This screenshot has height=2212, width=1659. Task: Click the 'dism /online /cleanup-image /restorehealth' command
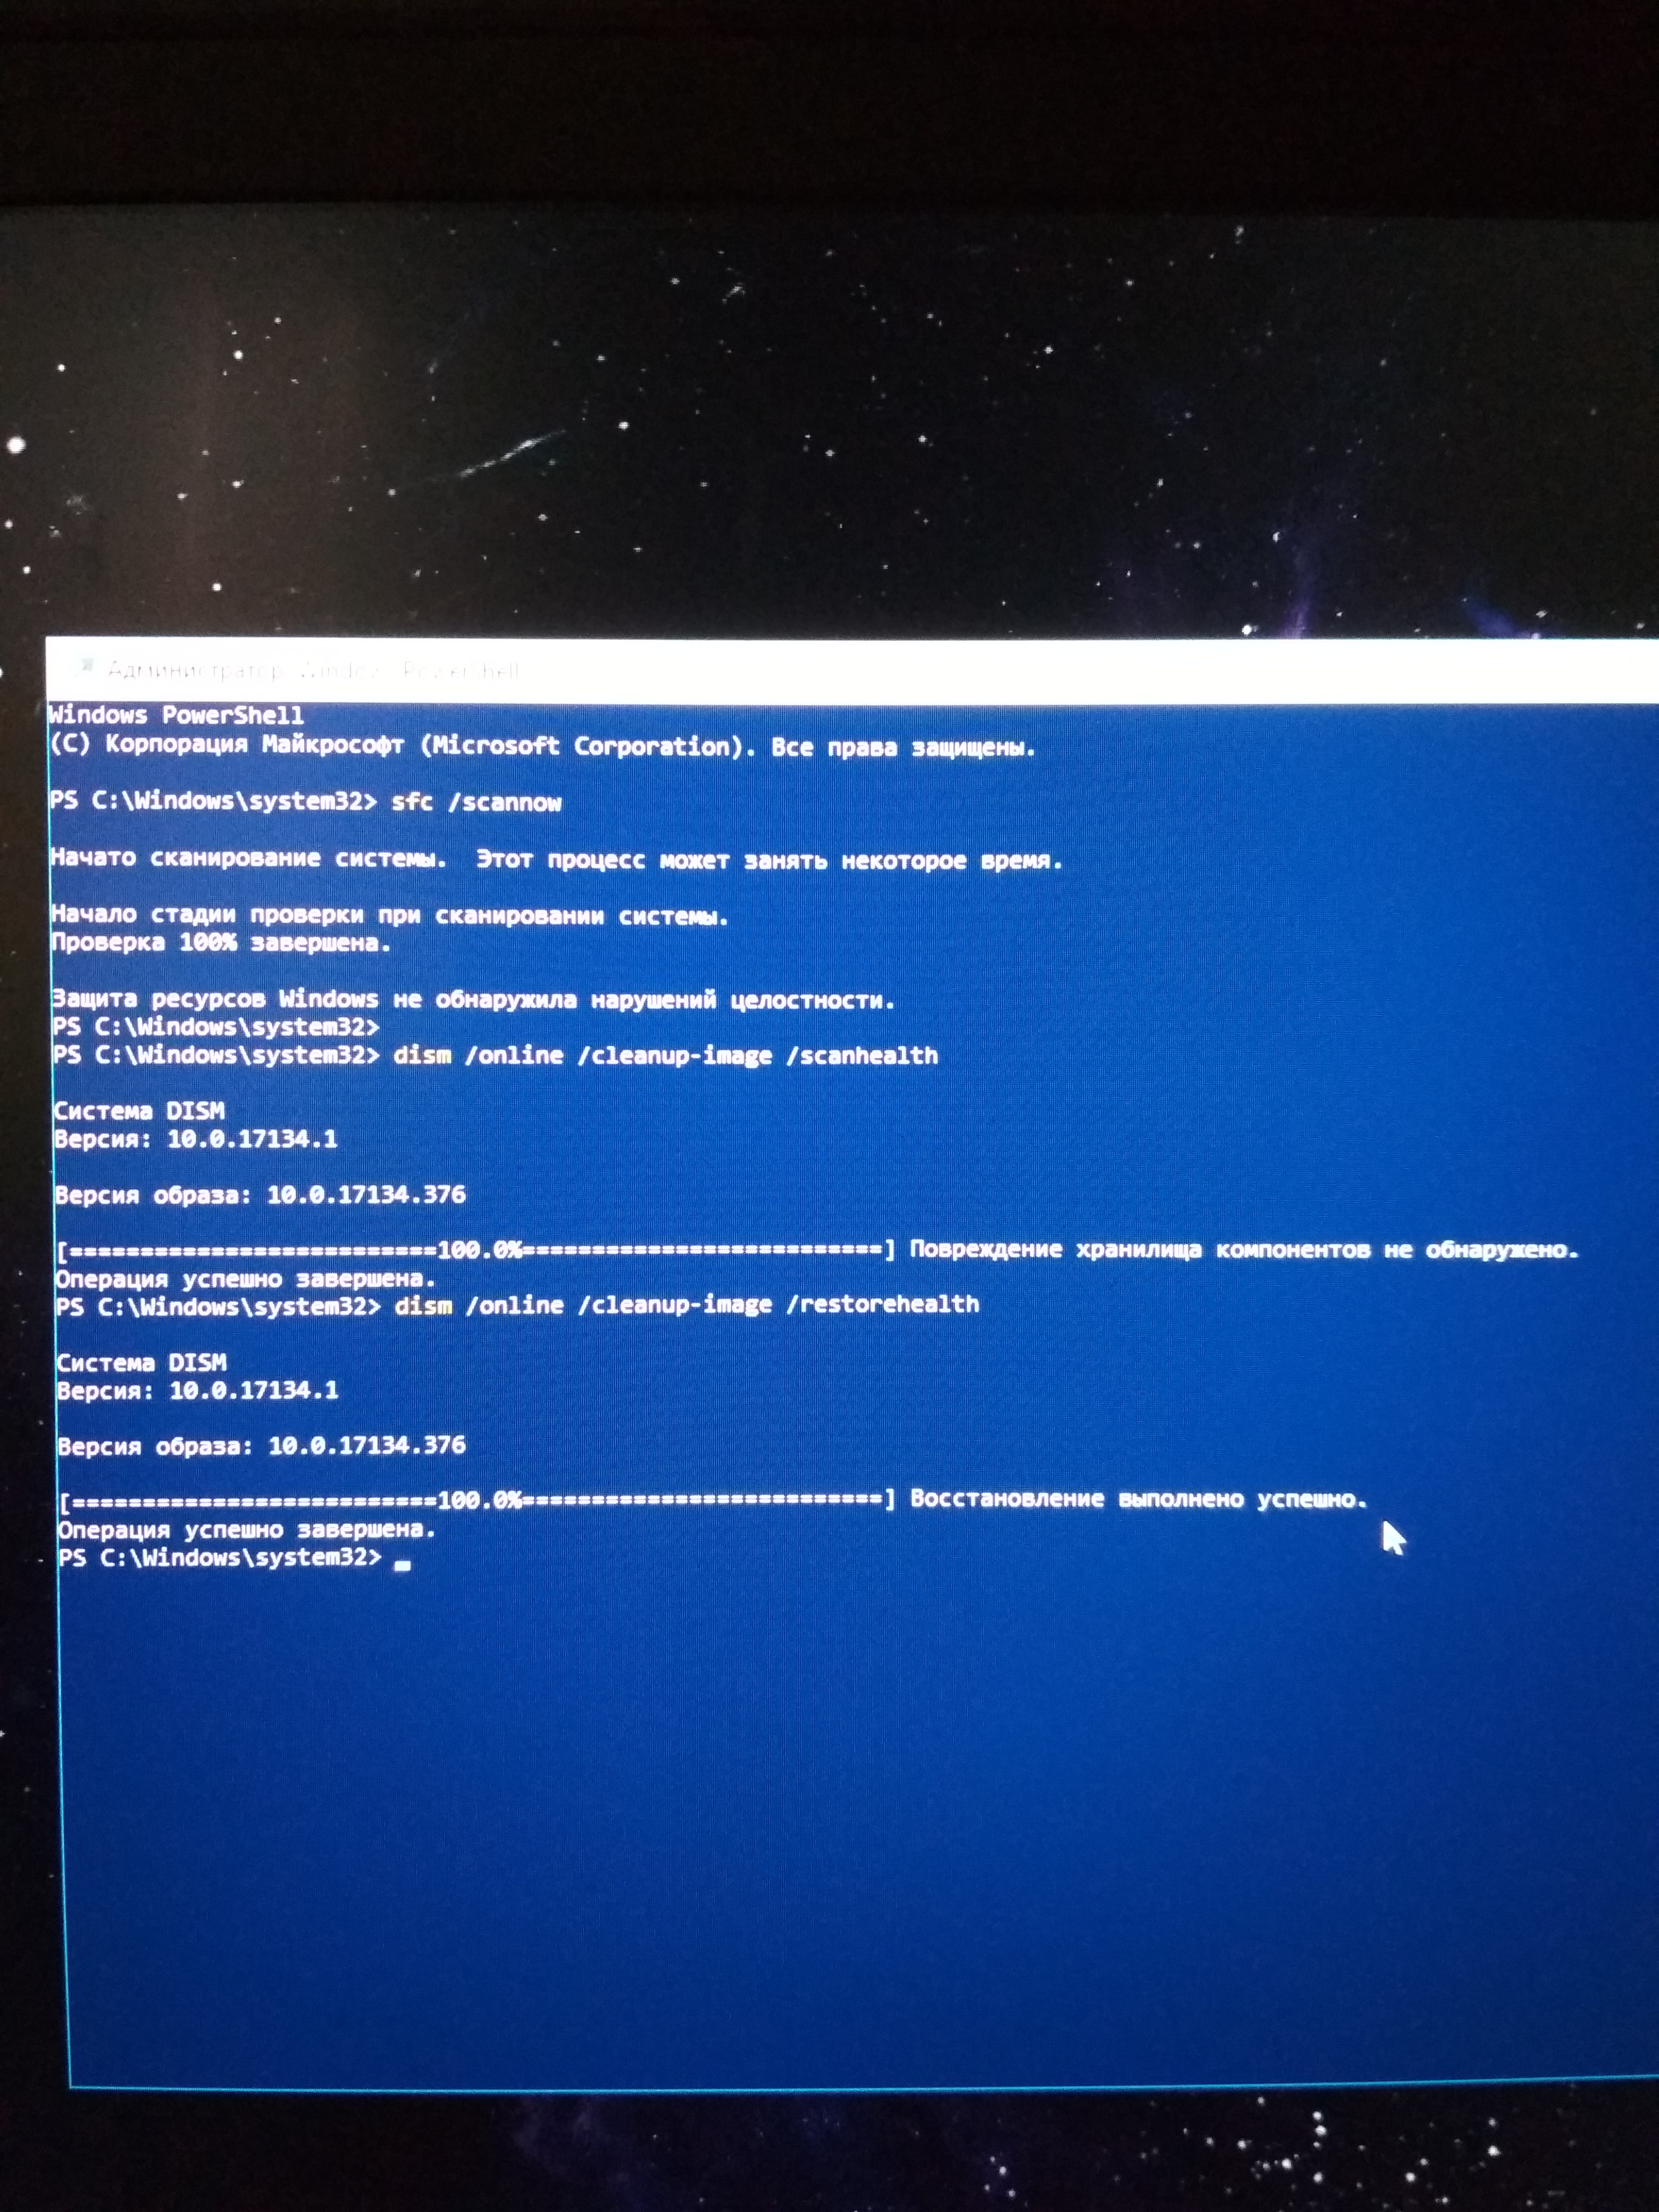686,1305
